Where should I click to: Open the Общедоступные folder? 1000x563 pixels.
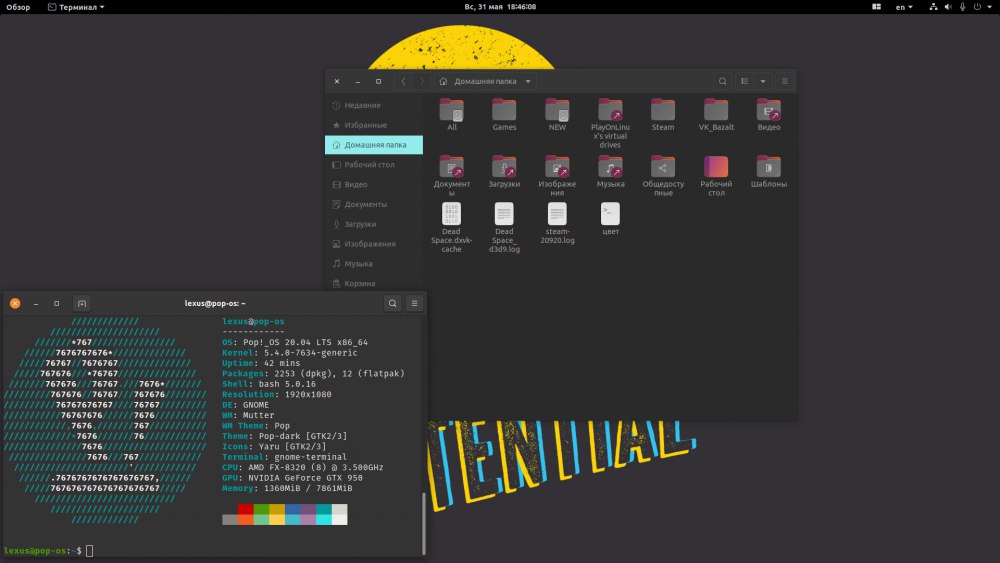[x=663, y=176]
